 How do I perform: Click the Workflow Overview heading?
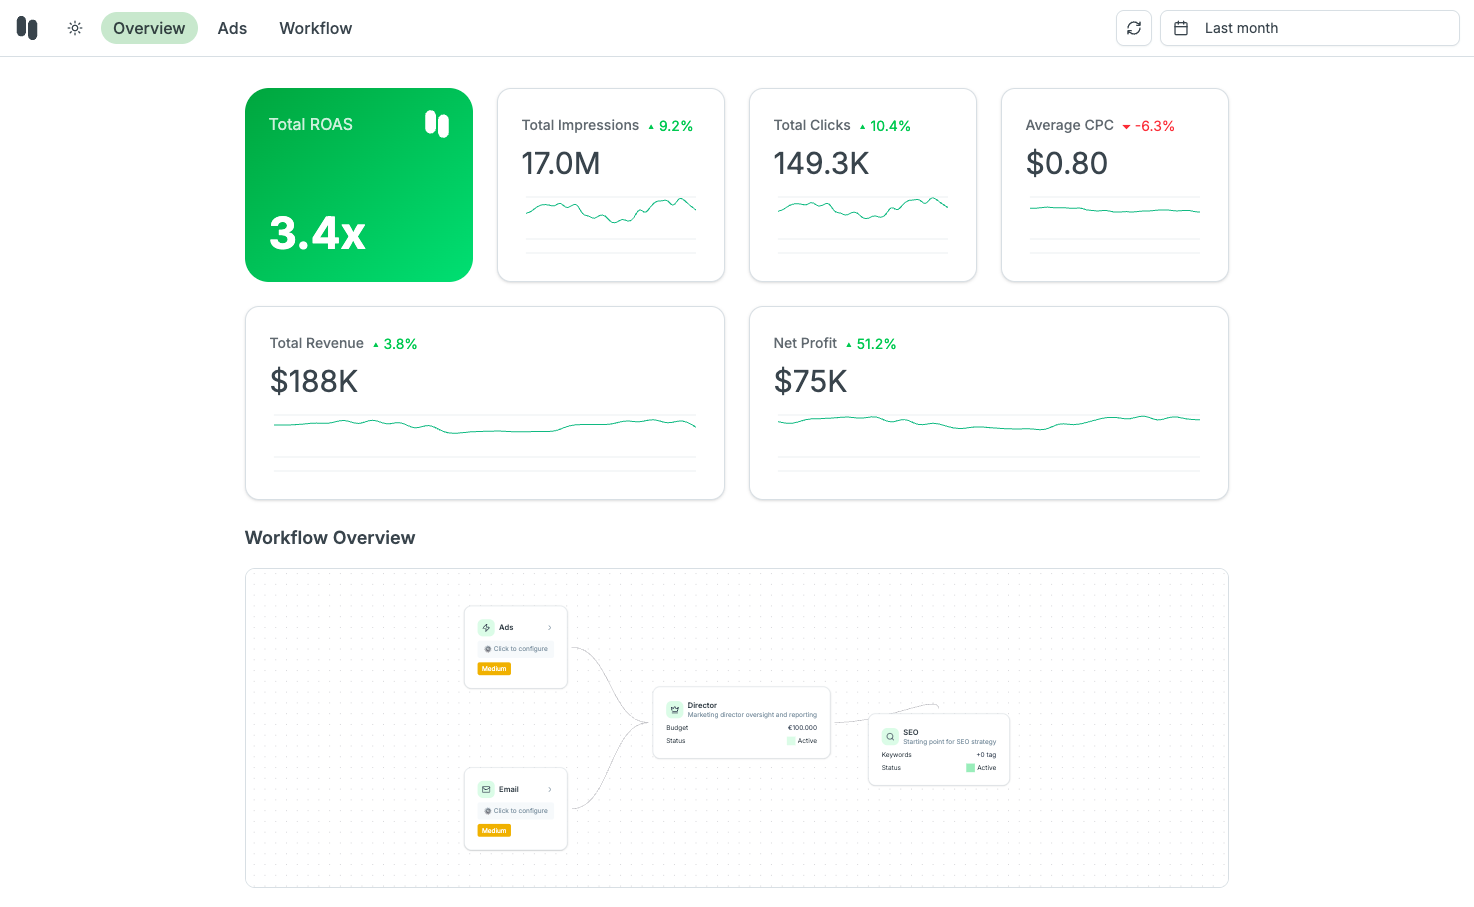[330, 538]
